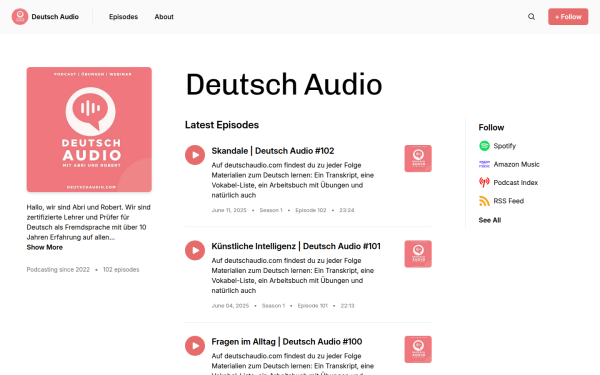Click the Podcast Index icon
600x375 pixels.
click(484, 183)
